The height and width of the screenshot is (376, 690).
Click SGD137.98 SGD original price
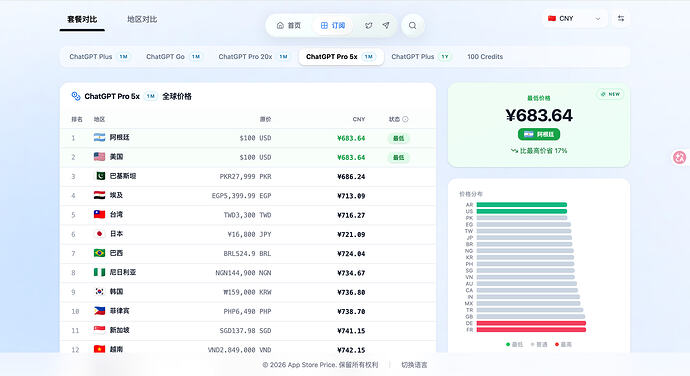(x=246, y=331)
